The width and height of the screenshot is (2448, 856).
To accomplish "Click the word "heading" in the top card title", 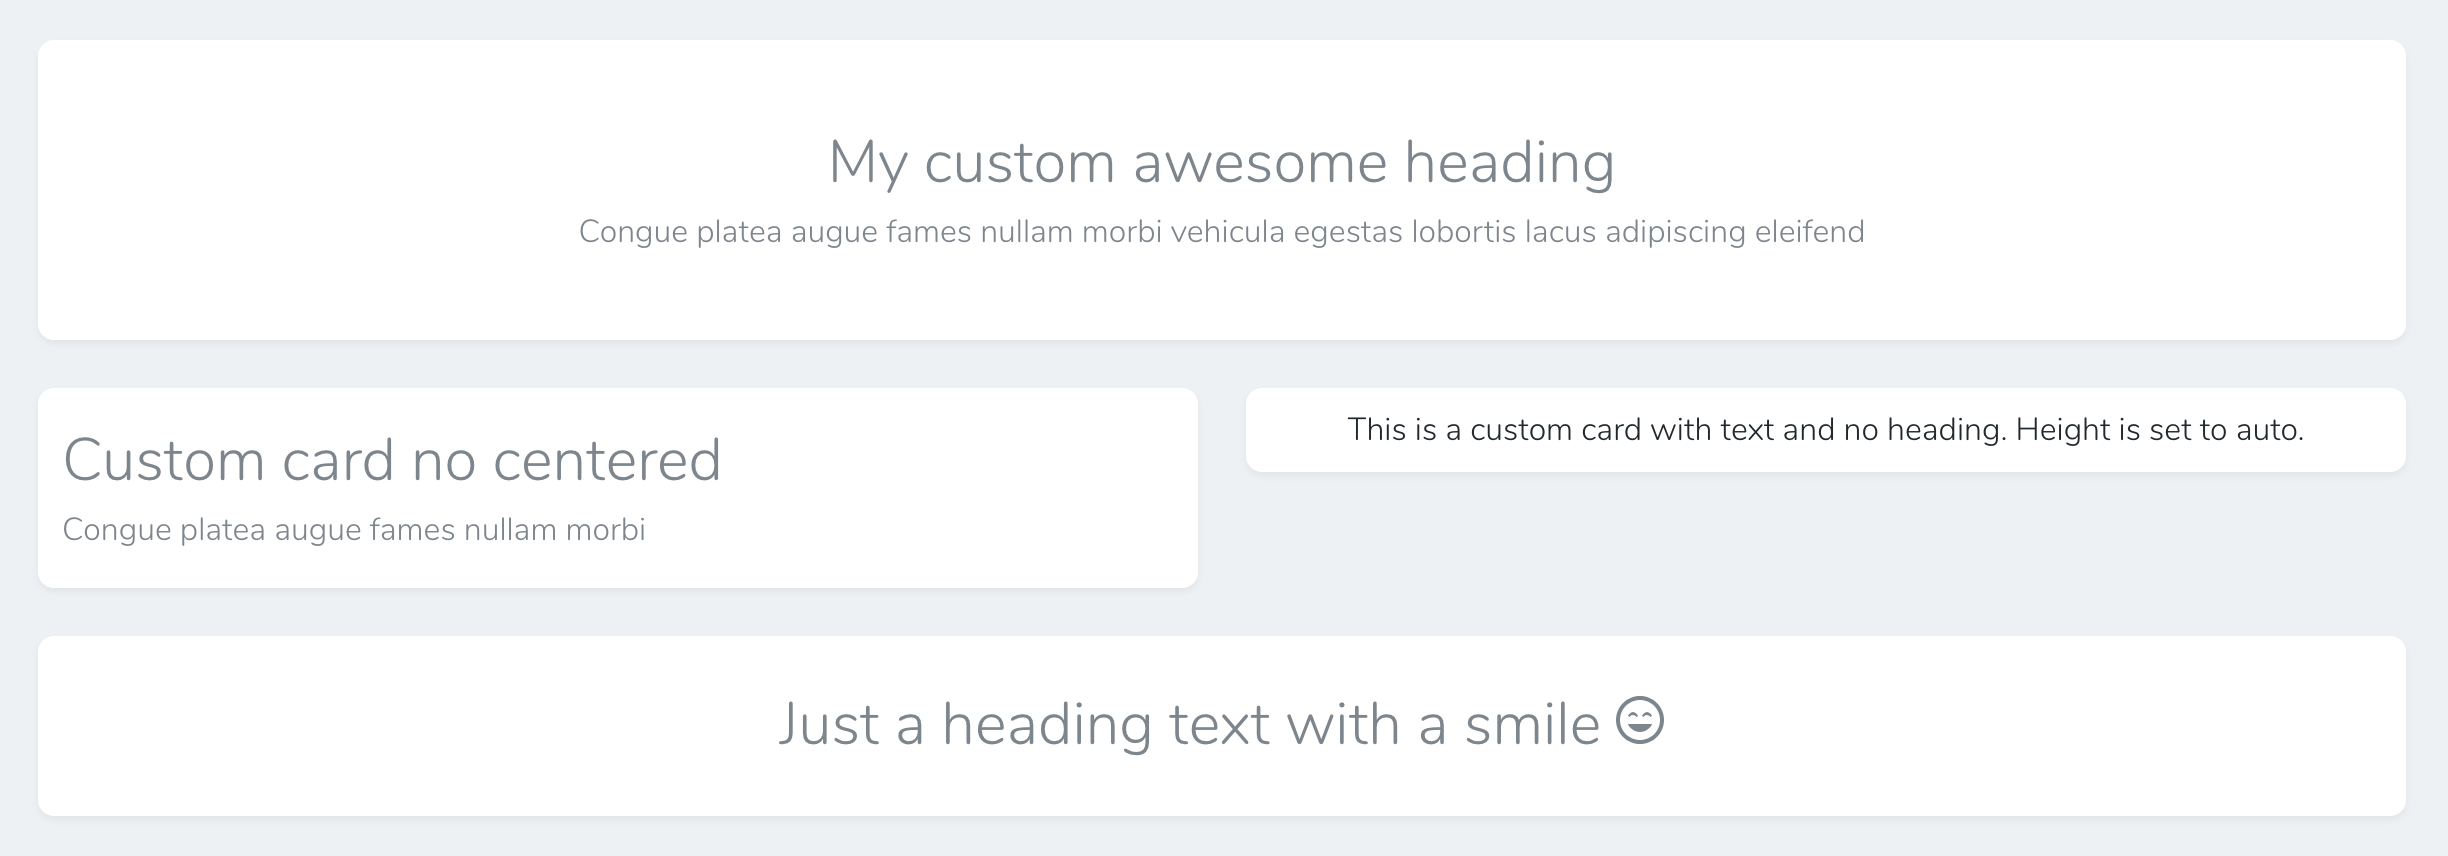I will pos(1509,162).
